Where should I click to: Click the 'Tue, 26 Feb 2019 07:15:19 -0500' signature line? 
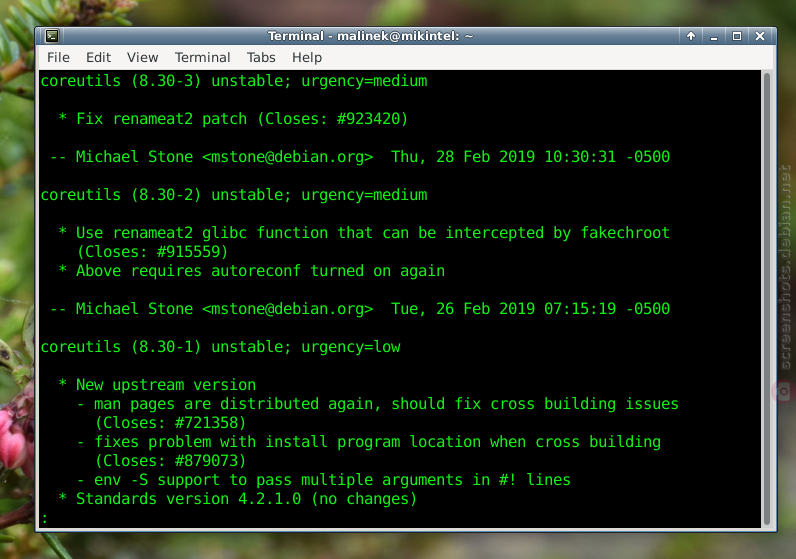click(360, 309)
